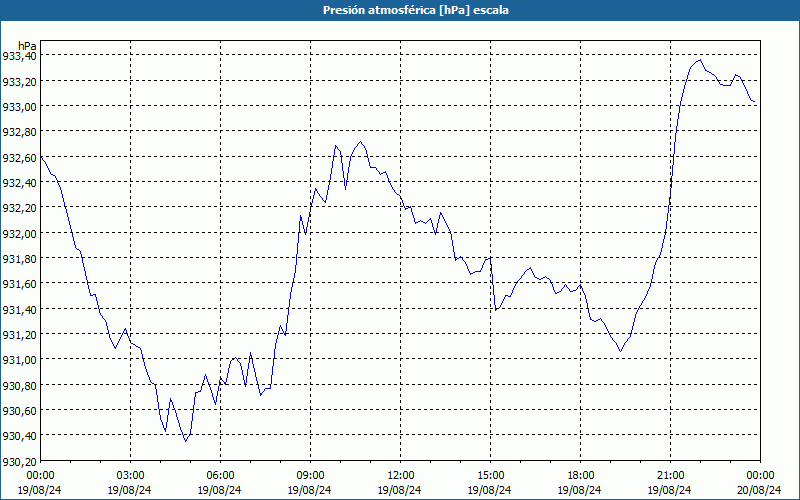Click the 09:00 time axis label
The width and height of the screenshot is (800, 500).
310,475
